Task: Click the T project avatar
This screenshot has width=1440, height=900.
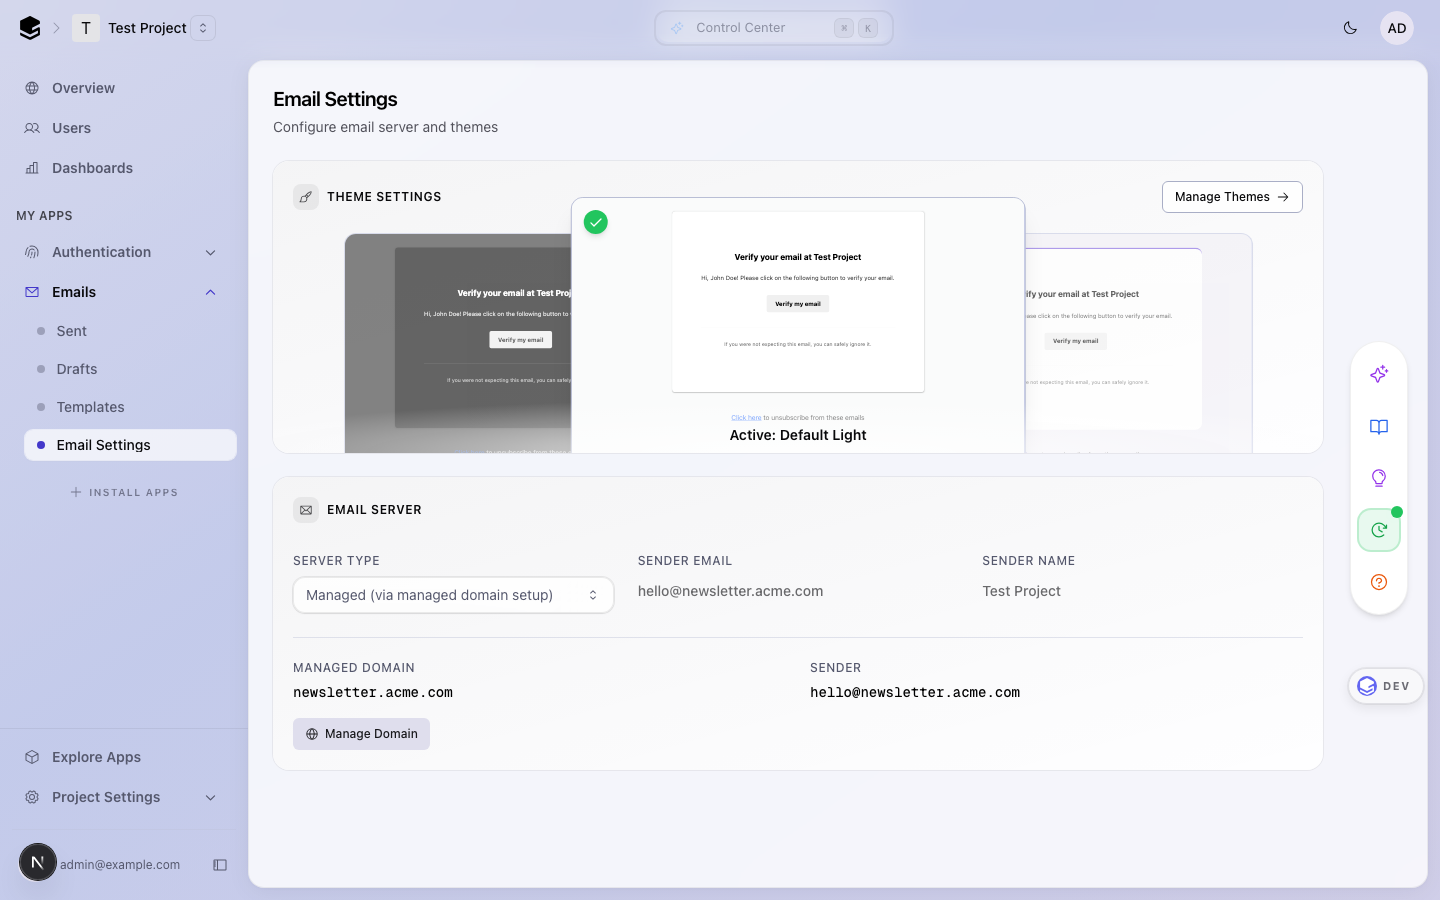Action: click(x=86, y=28)
